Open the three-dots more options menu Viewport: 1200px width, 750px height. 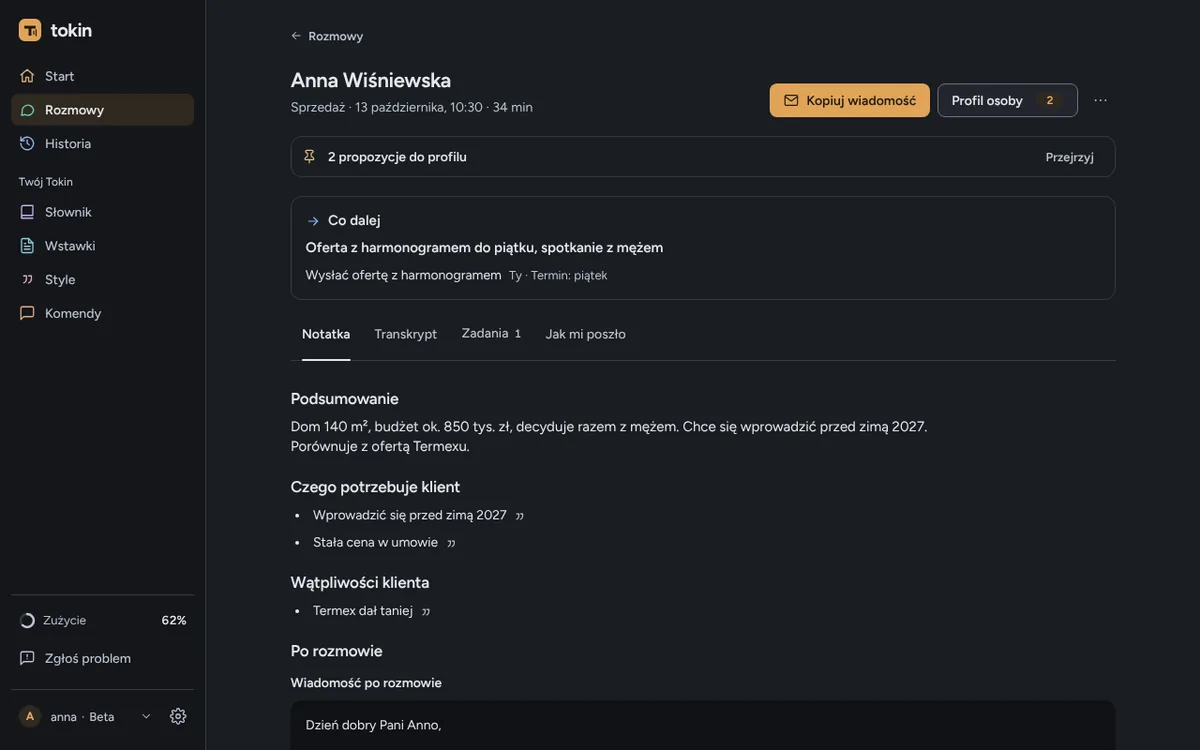point(1100,100)
